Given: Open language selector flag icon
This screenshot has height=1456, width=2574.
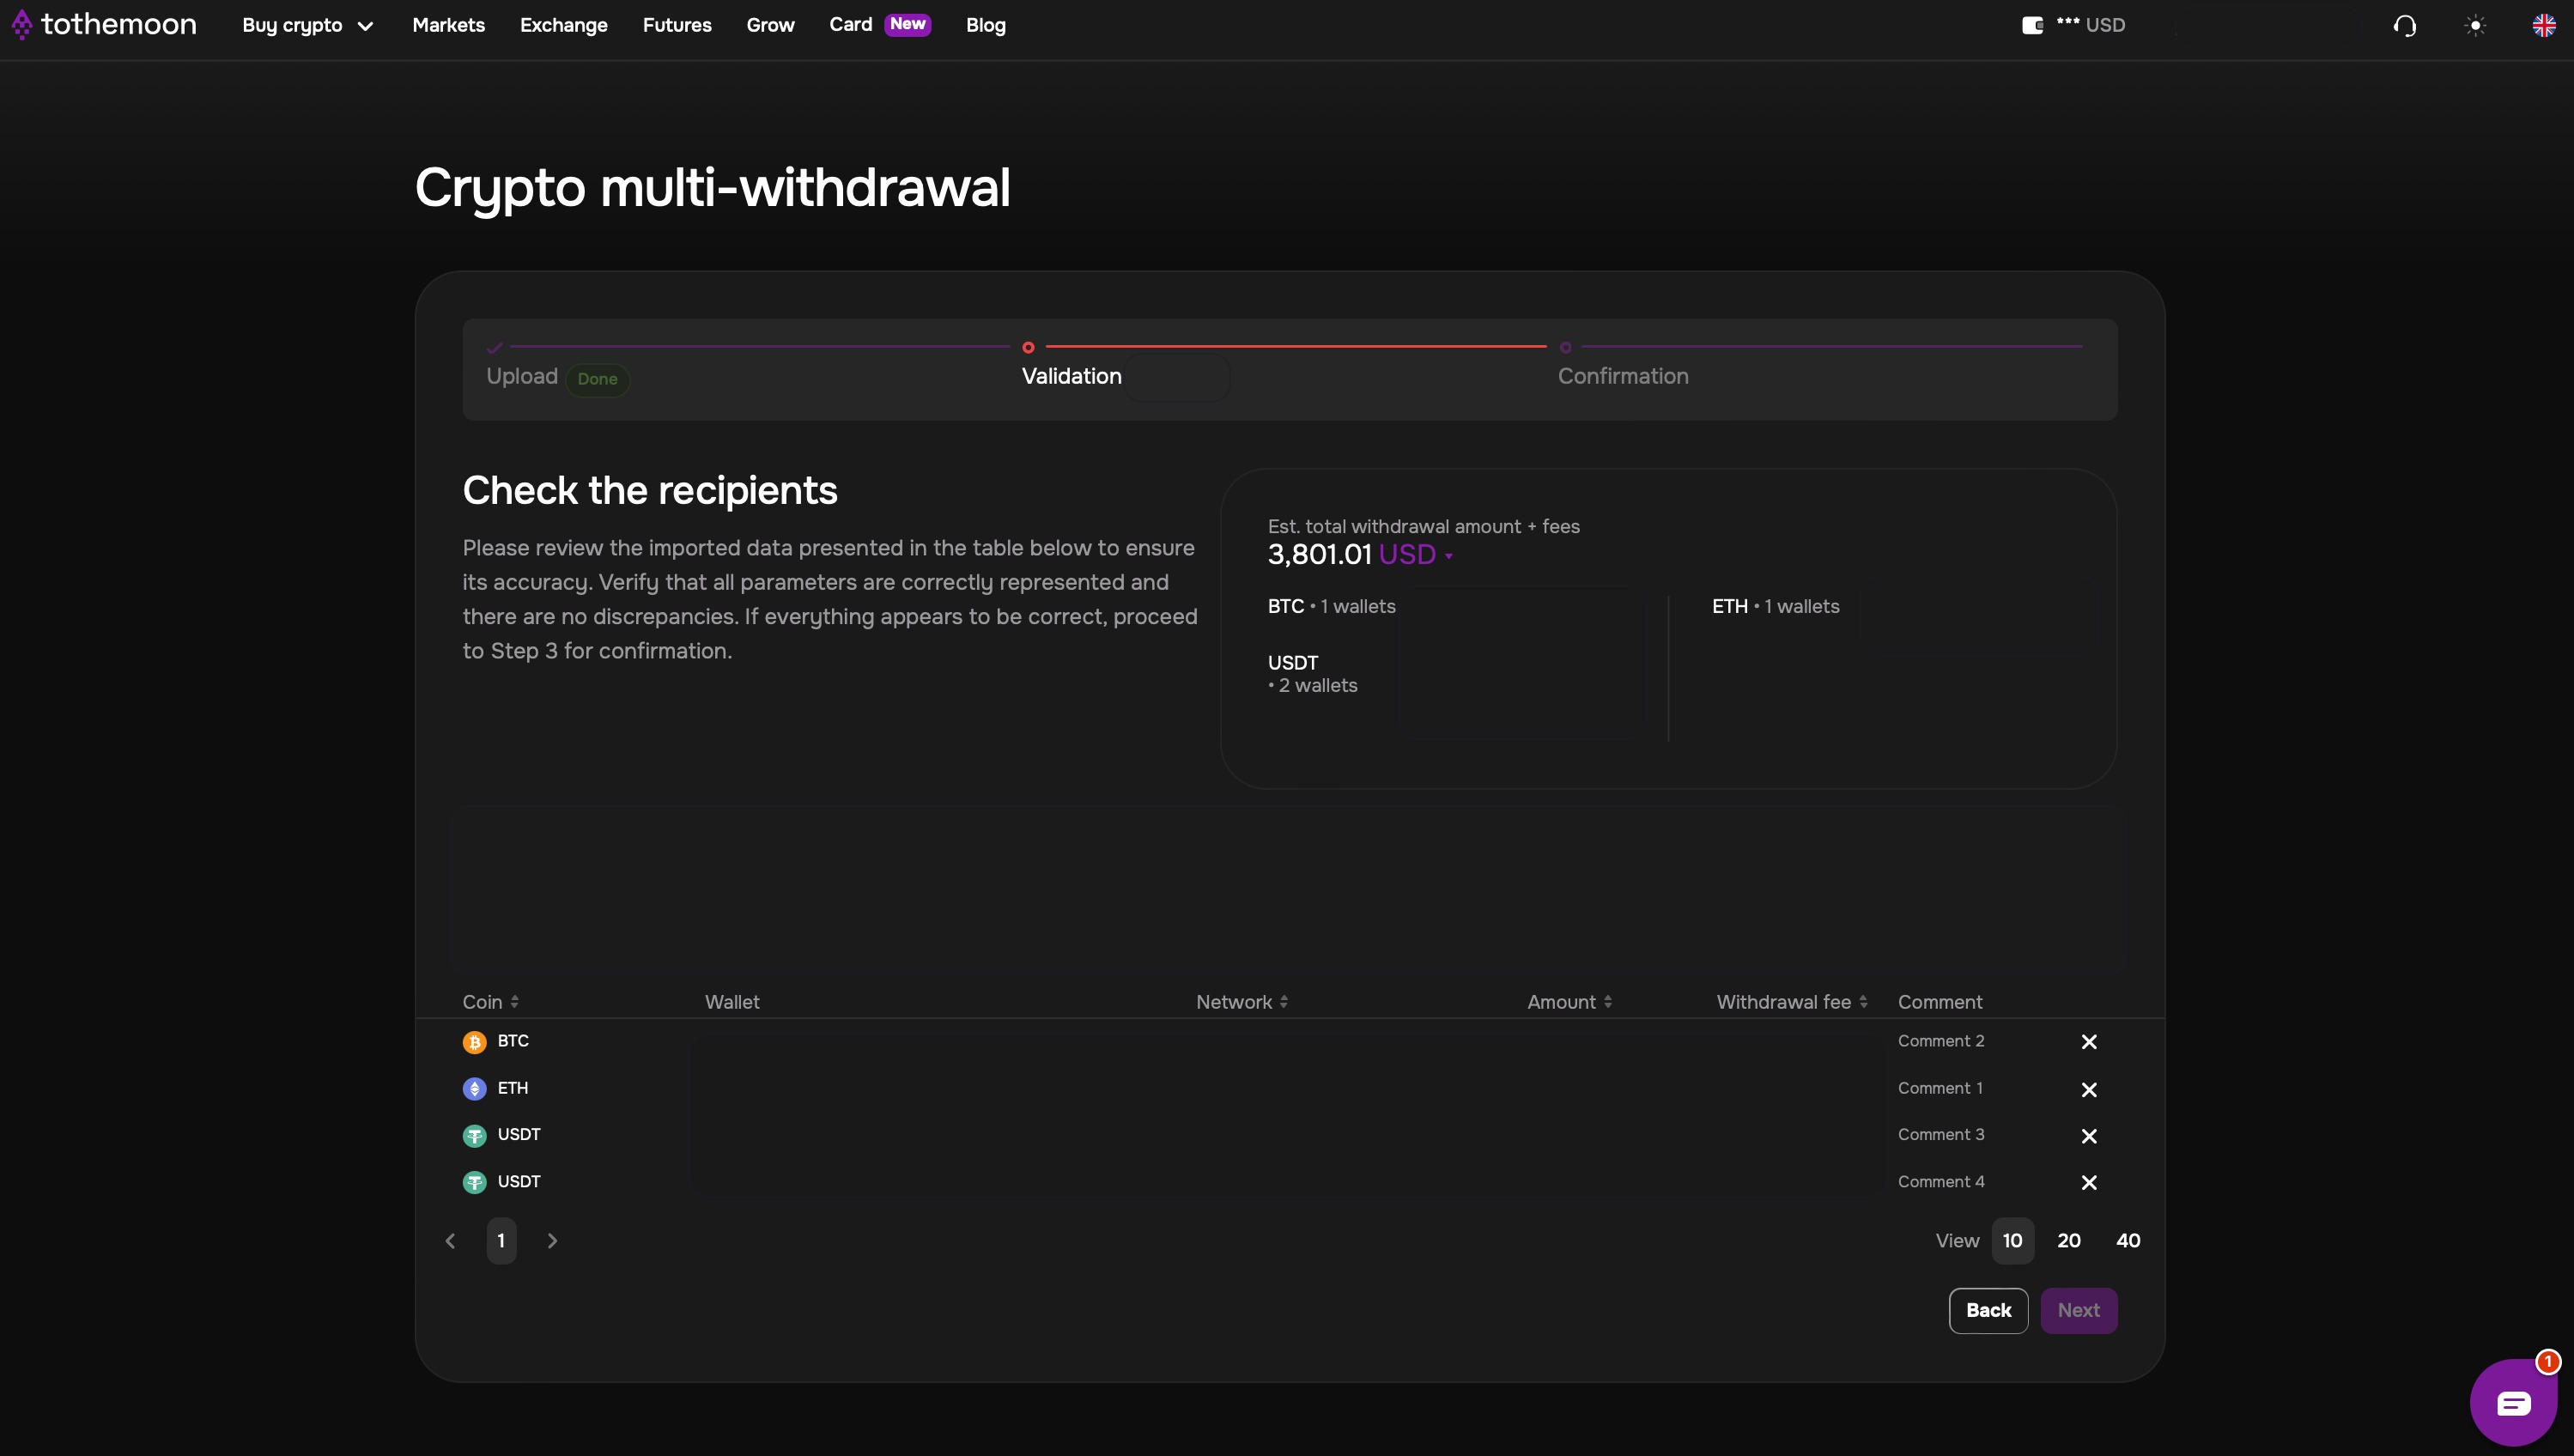Looking at the screenshot, I should coord(2544,25).
